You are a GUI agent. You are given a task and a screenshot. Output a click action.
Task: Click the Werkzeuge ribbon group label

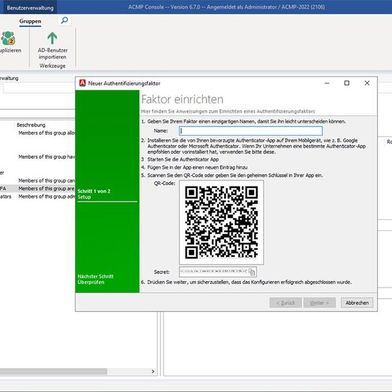52,66
